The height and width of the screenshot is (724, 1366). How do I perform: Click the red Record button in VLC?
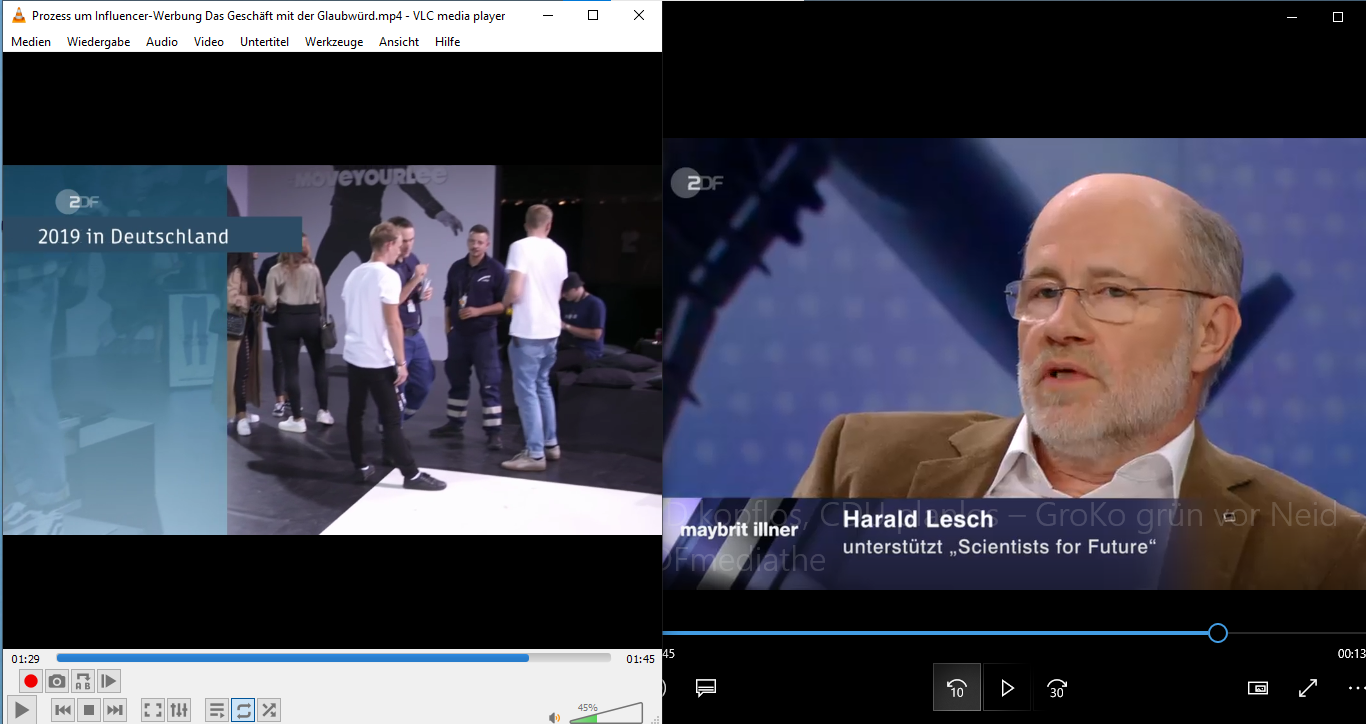click(x=31, y=681)
